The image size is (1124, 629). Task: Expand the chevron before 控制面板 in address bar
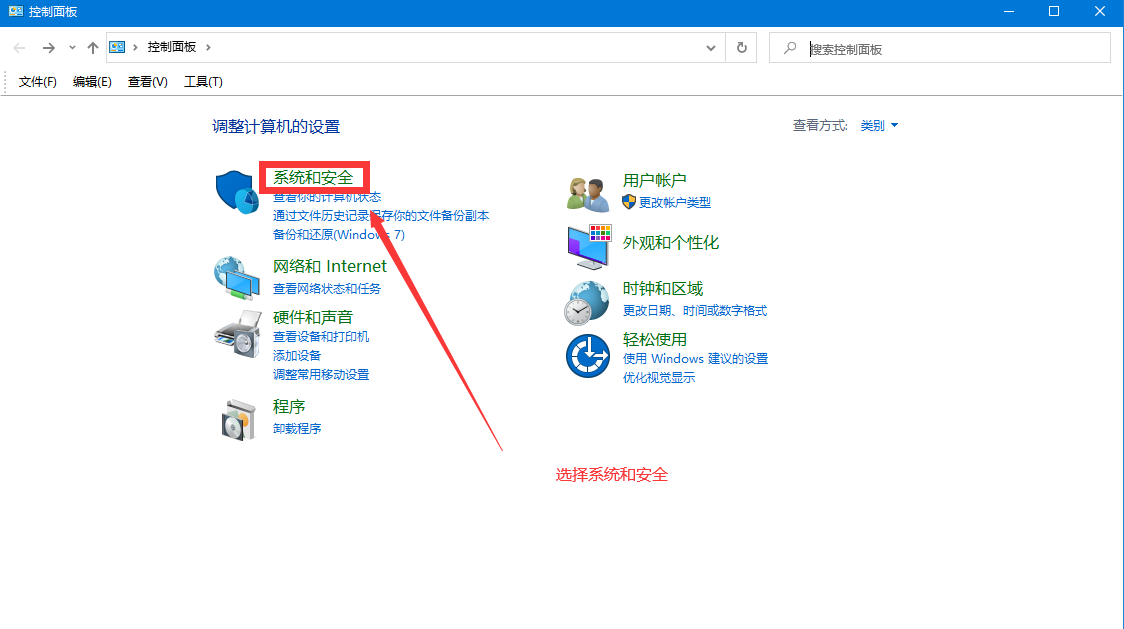pos(135,47)
